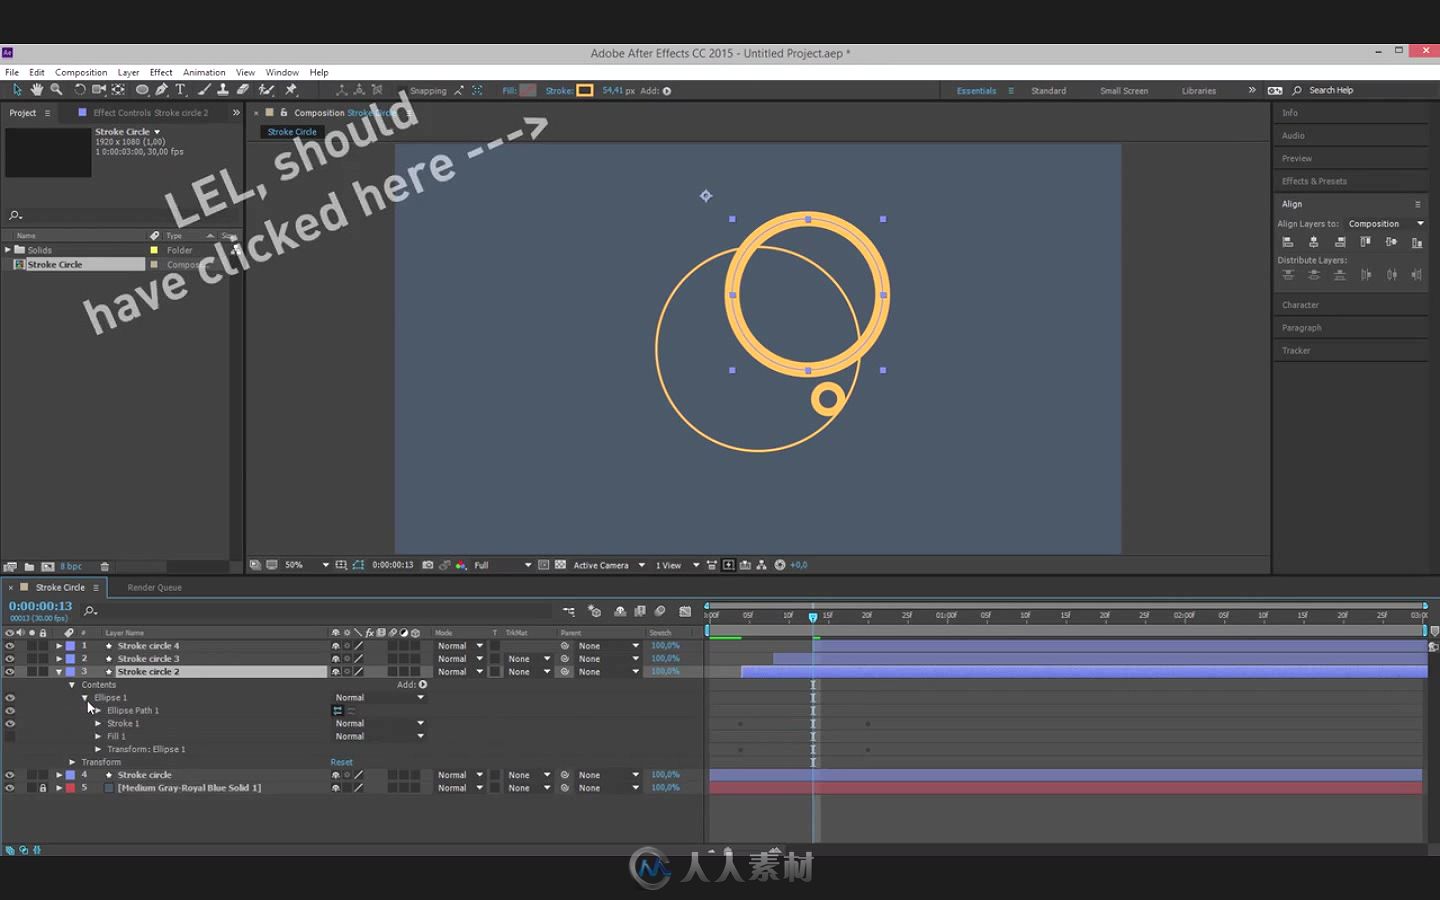Switch to the Standard workspace

(x=1048, y=91)
